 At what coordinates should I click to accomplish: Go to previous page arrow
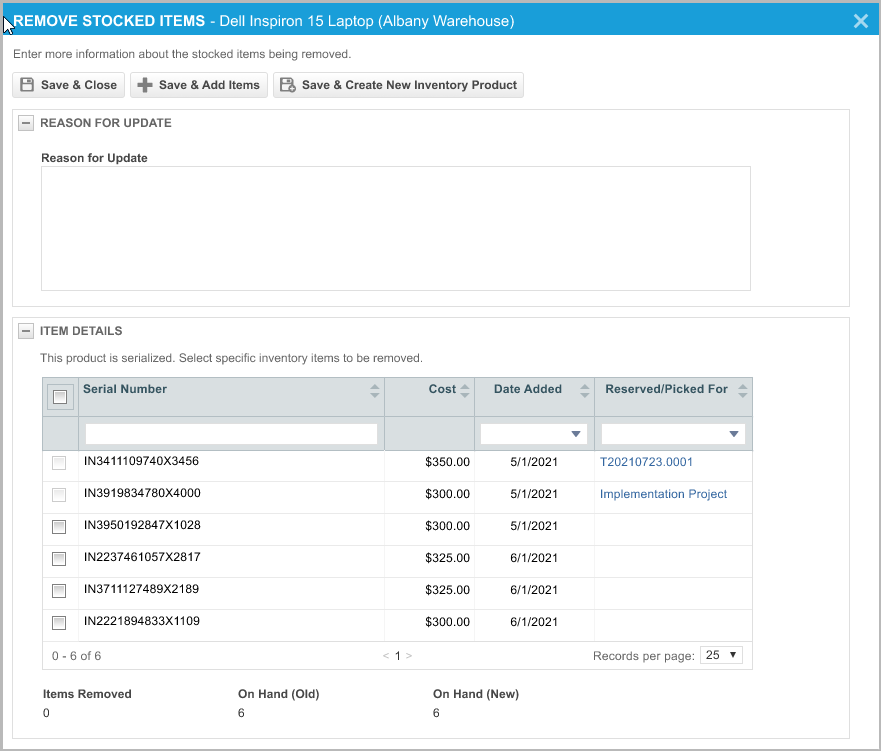click(386, 656)
